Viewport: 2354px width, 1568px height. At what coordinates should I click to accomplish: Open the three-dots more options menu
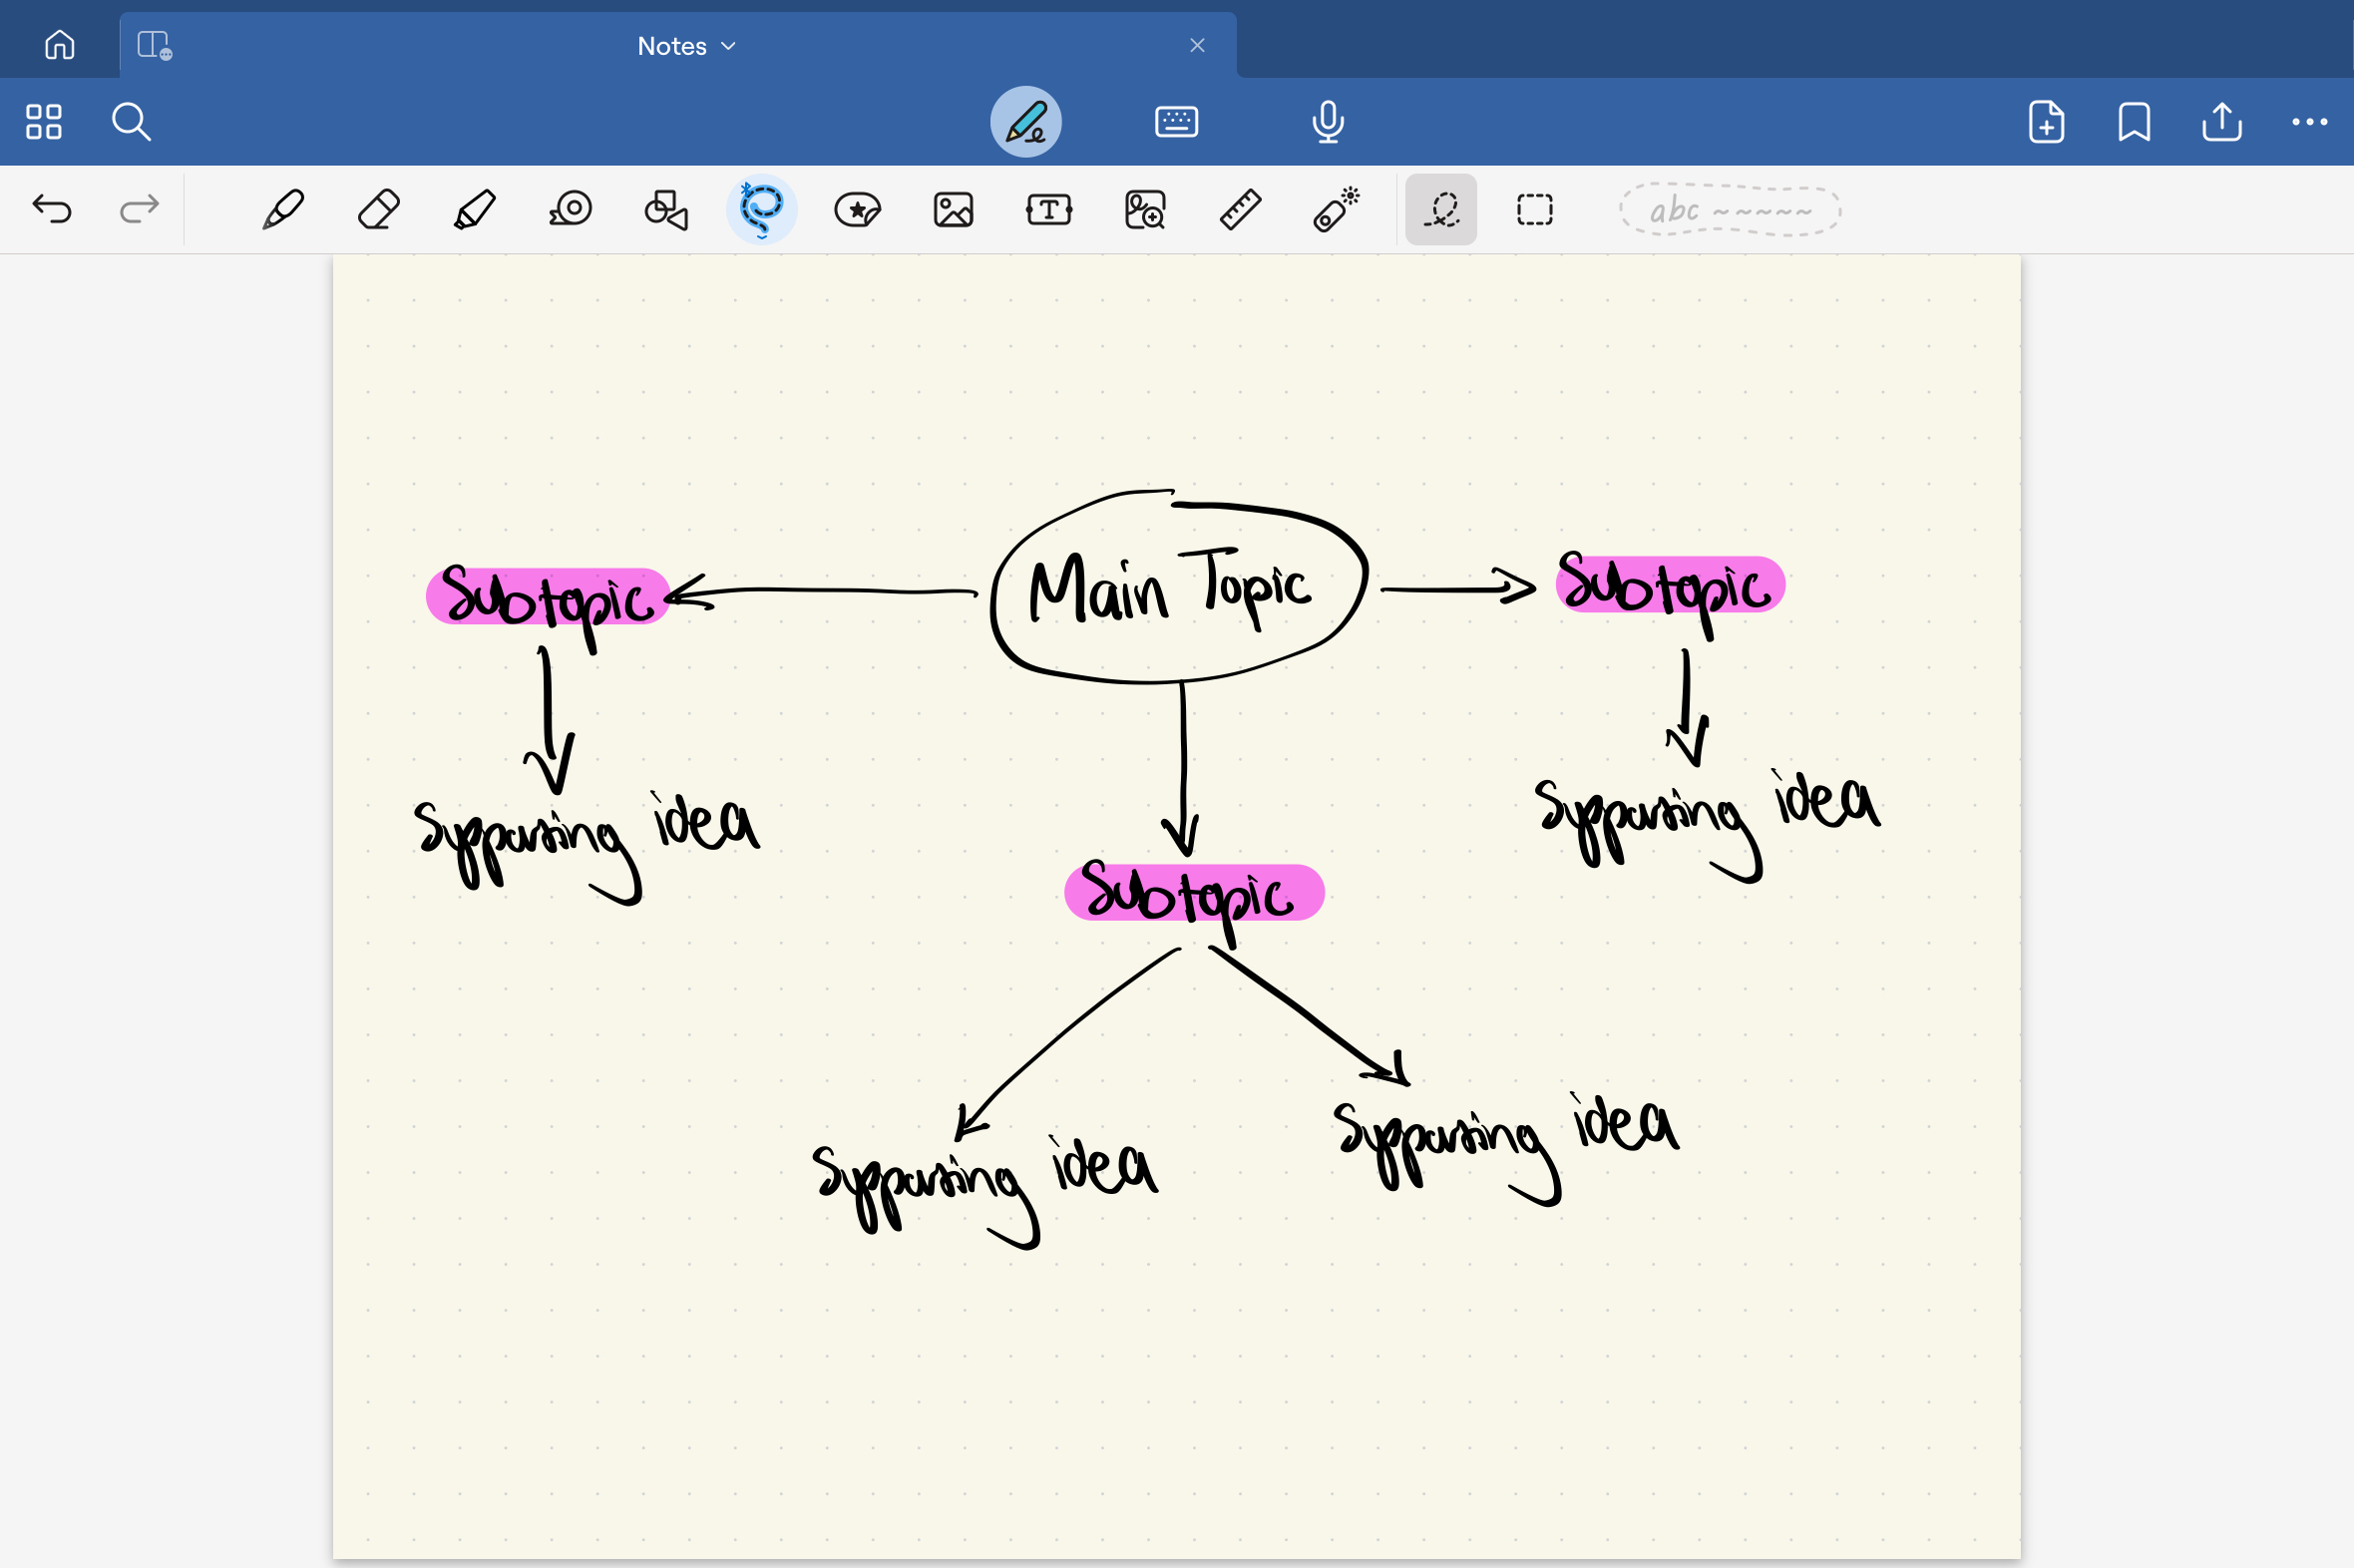point(2309,122)
